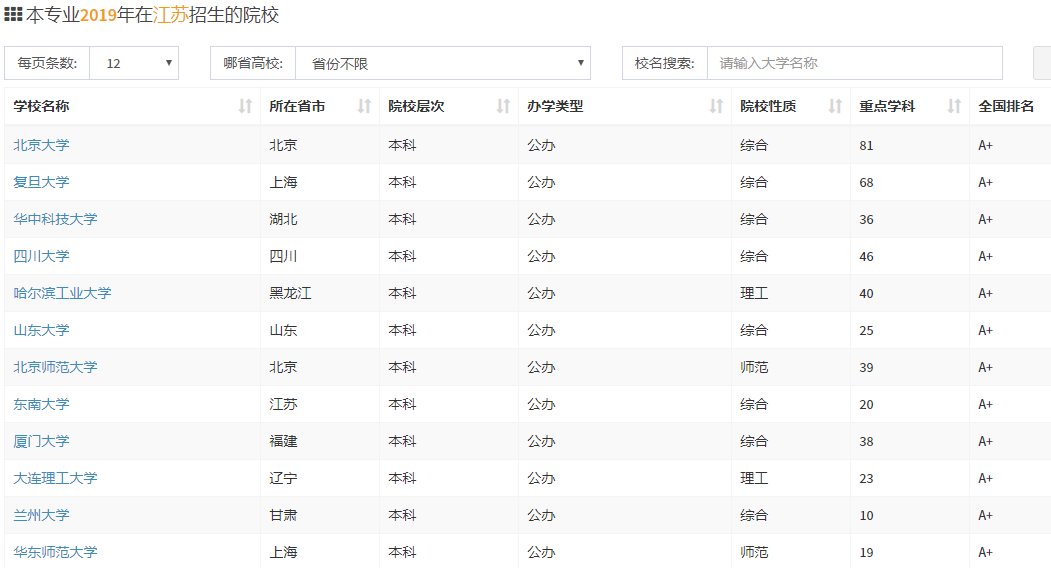Open 兰州大学 link
1051x568 pixels.
[x=41, y=515]
